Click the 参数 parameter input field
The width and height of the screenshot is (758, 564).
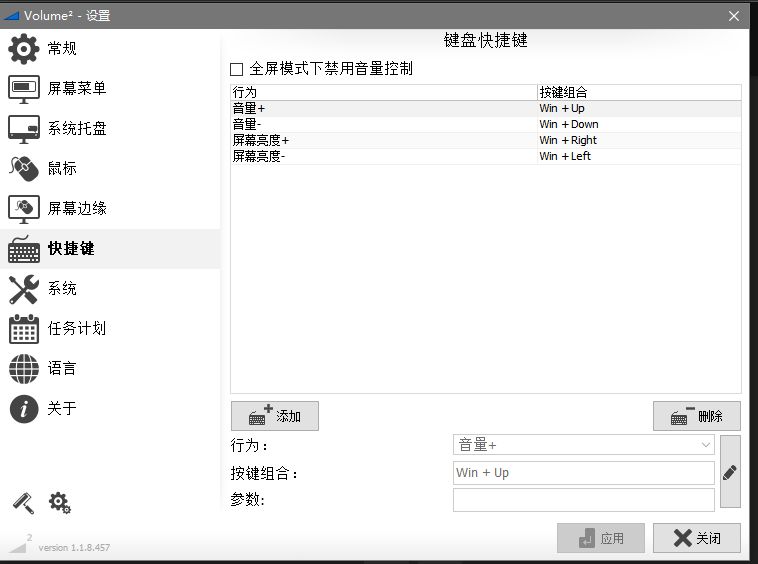click(583, 500)
